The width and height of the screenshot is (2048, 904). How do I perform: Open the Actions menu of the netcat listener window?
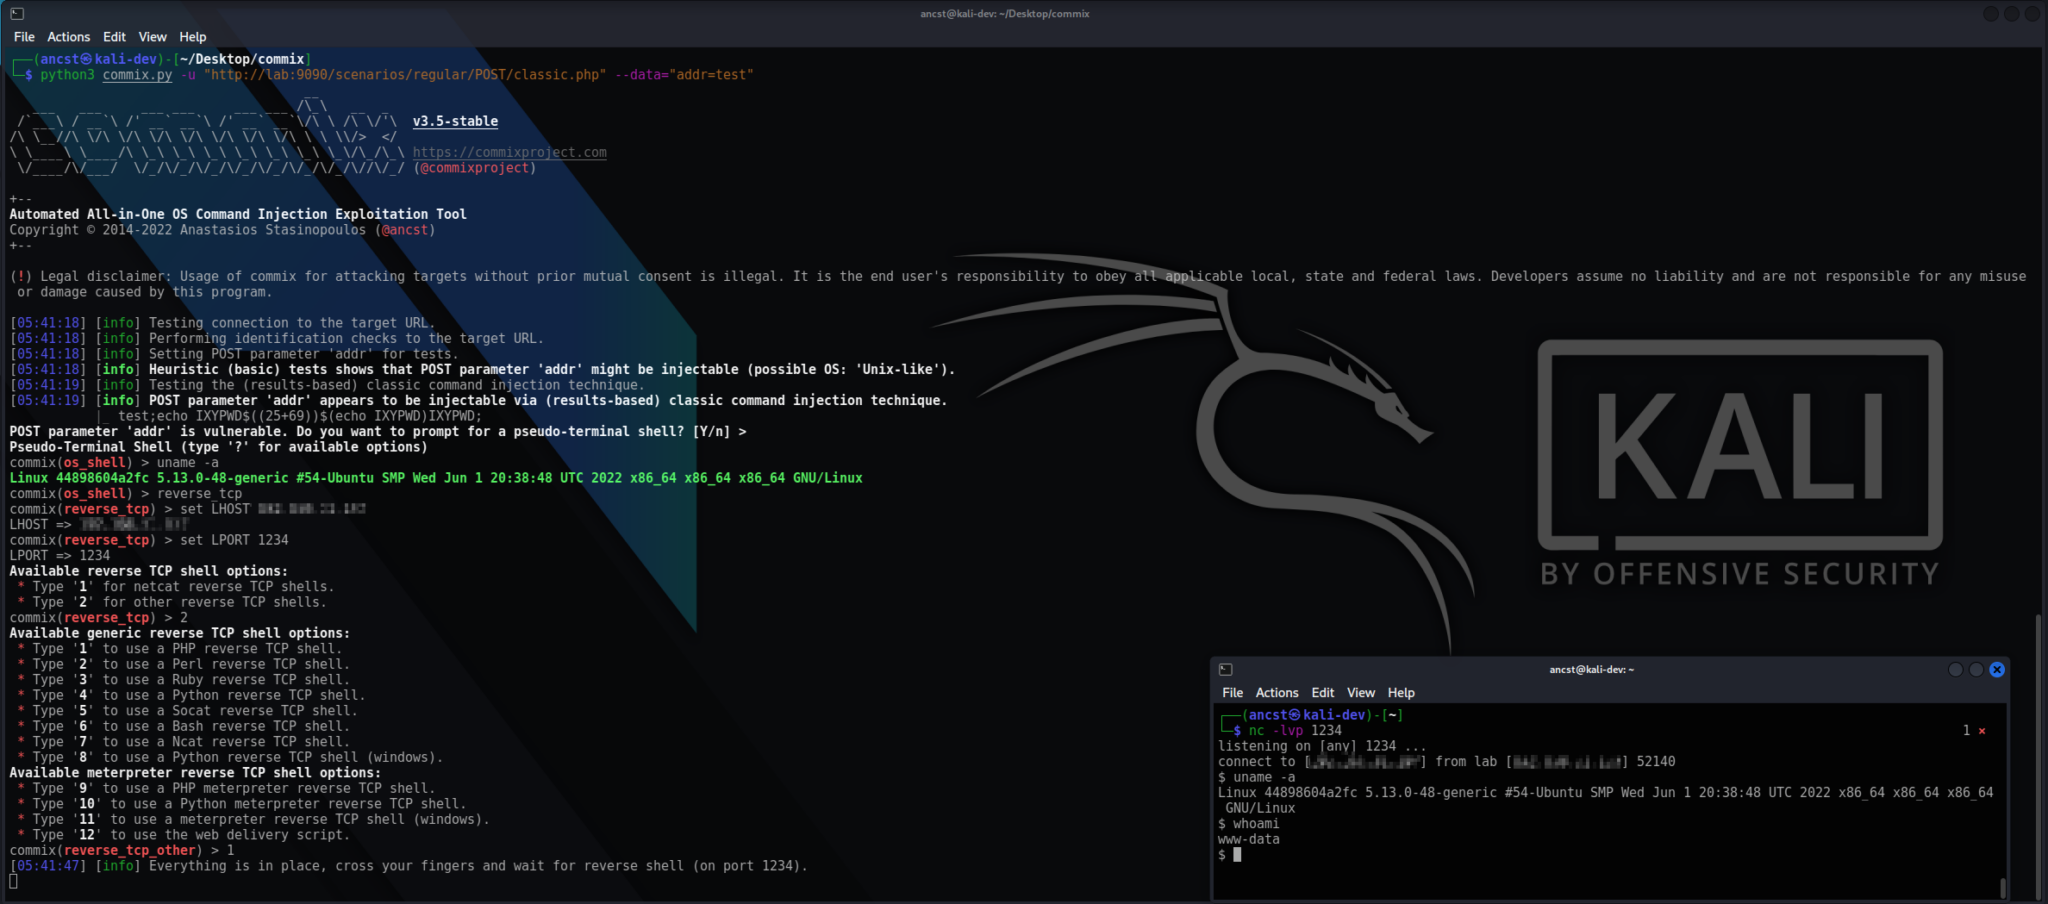(1277, 692)
